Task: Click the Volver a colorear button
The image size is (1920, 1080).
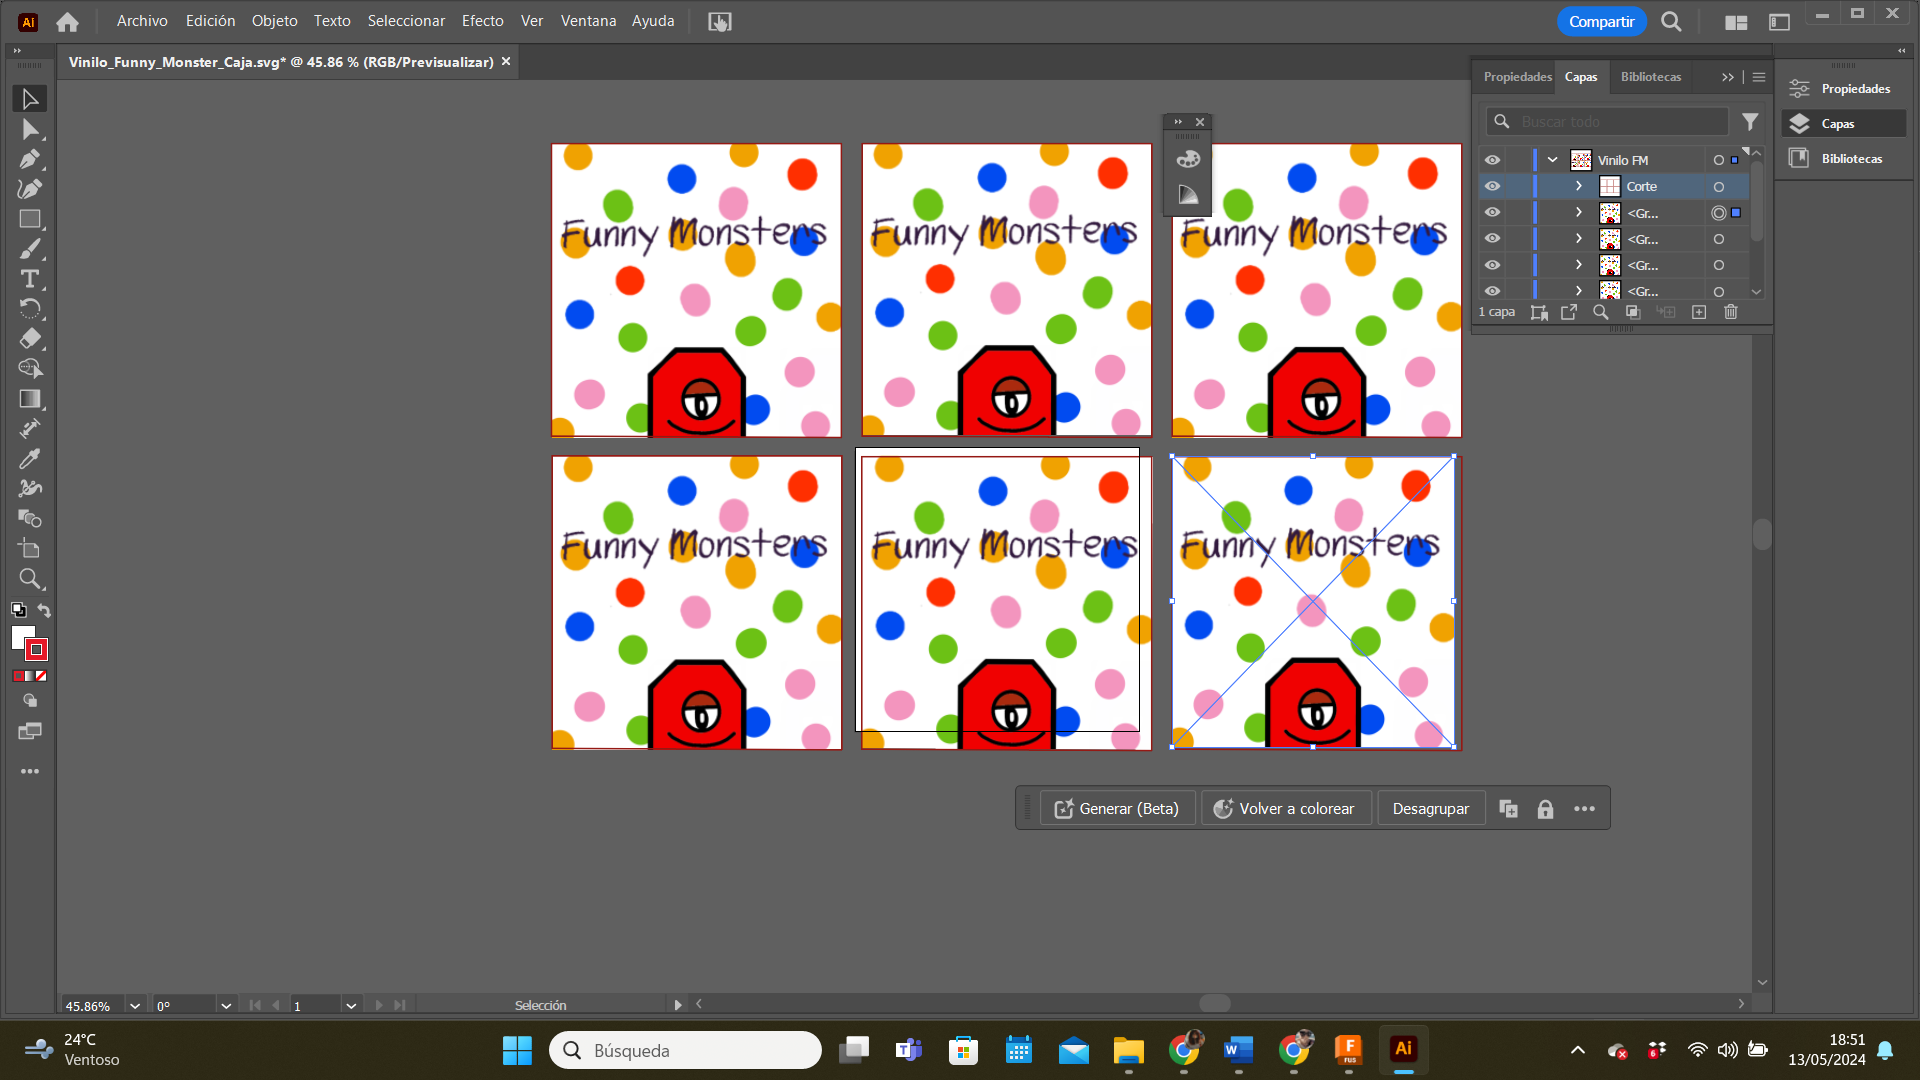Action: point(1285,809)
